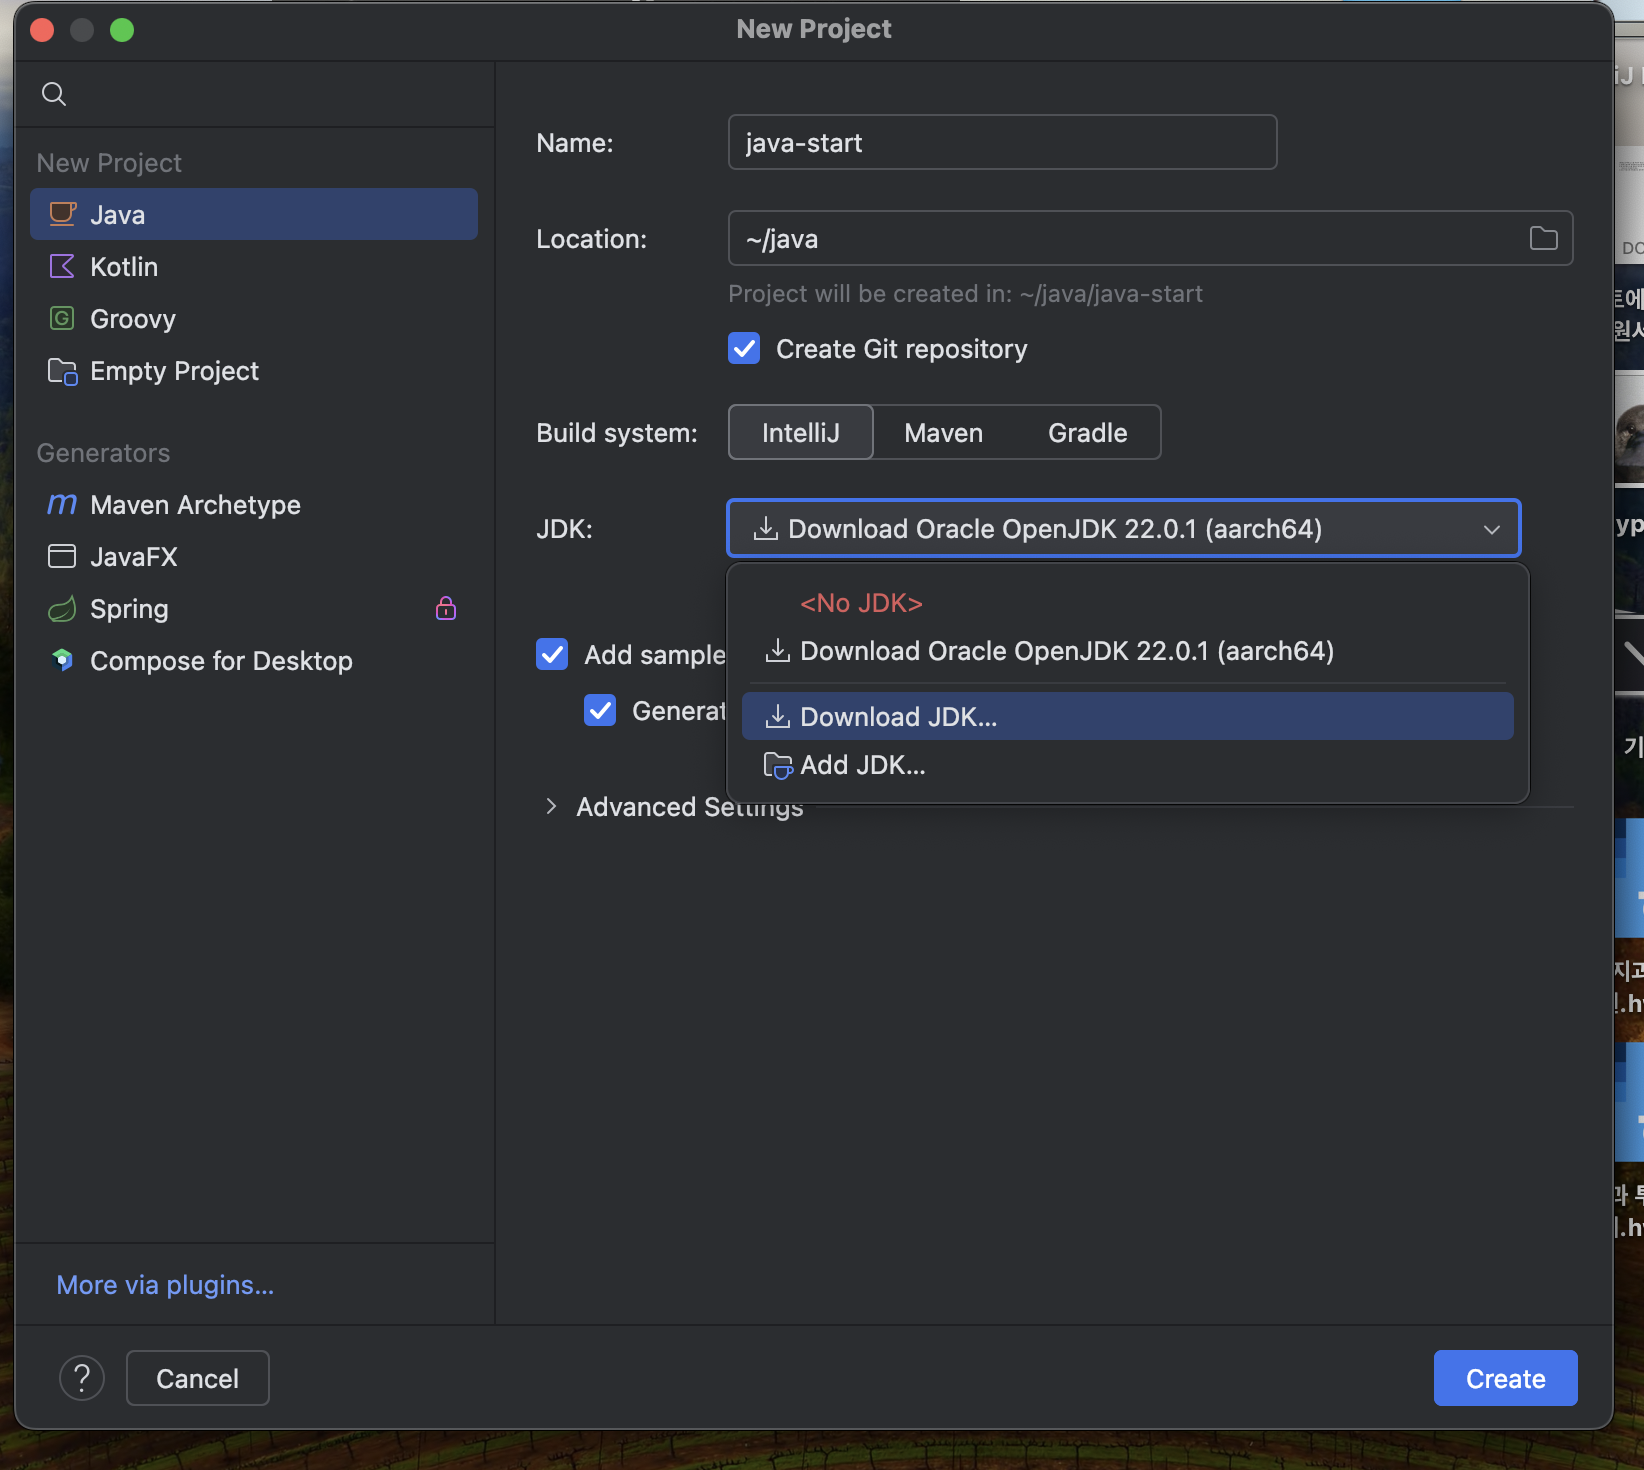Toggle the Add sample code checkbox
The height and width of the screenshot is (1470, 1644).
tap(552, 654)
